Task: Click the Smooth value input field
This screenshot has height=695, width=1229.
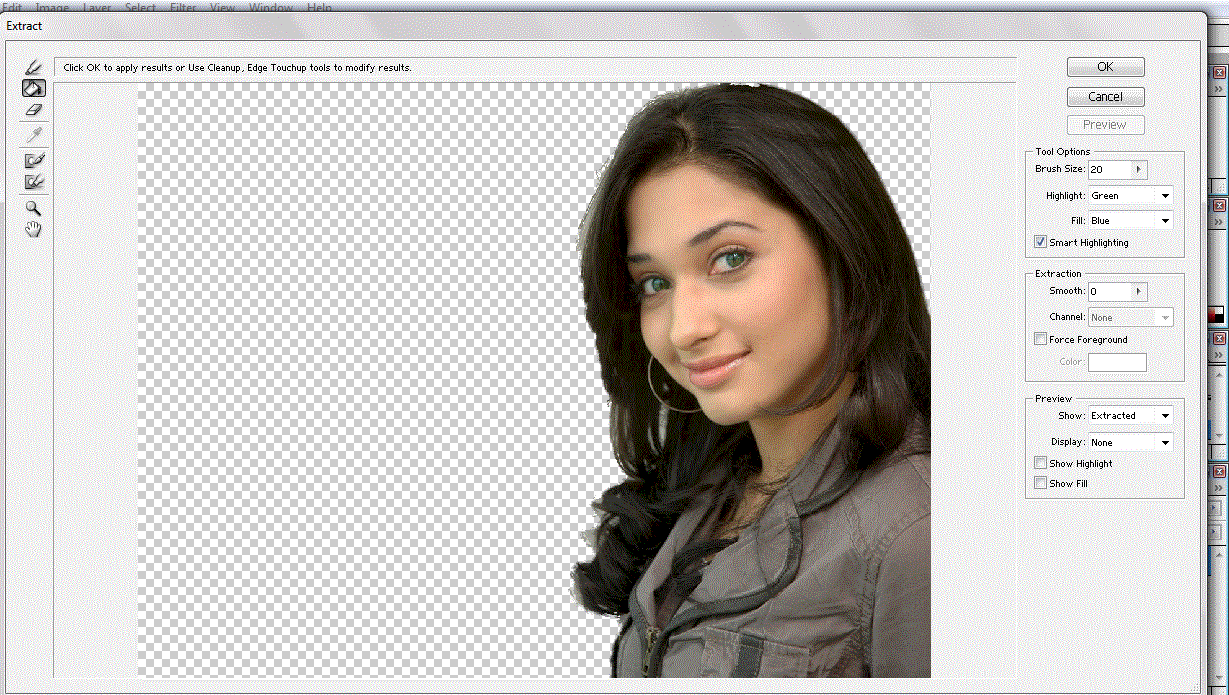Action: coord(1108,291)
